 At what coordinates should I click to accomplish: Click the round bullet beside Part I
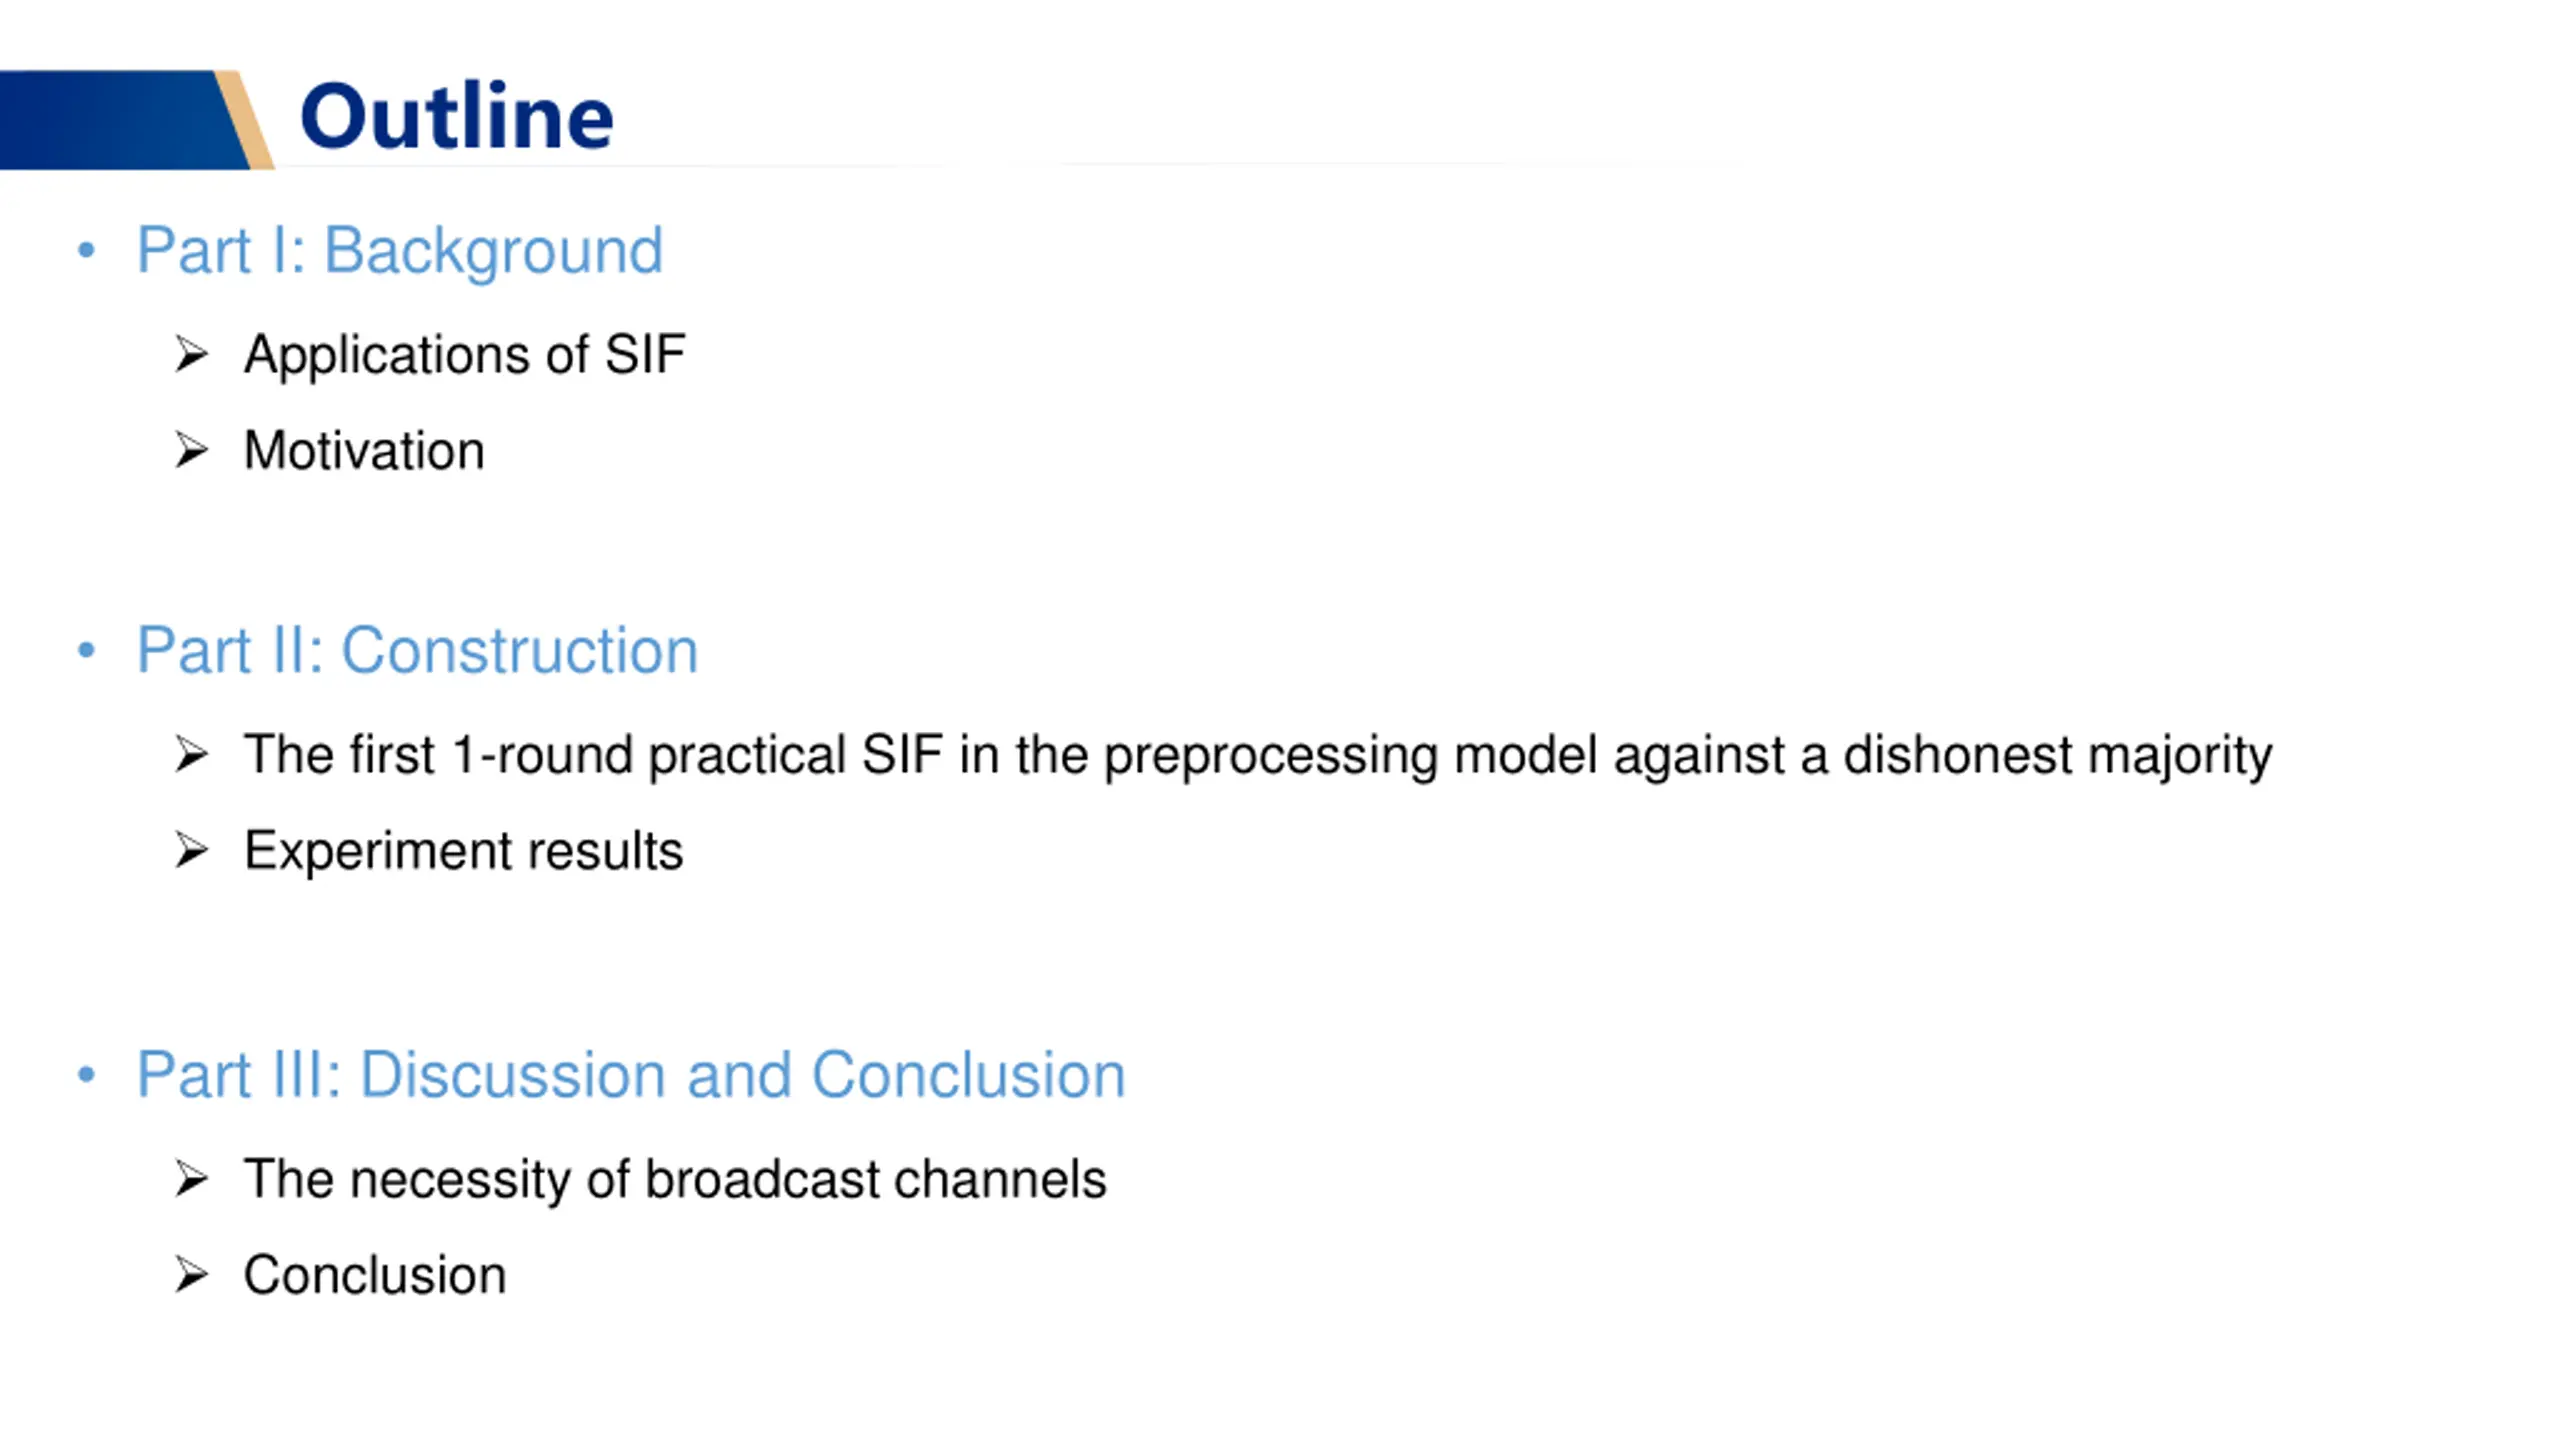tap(86, 250)
